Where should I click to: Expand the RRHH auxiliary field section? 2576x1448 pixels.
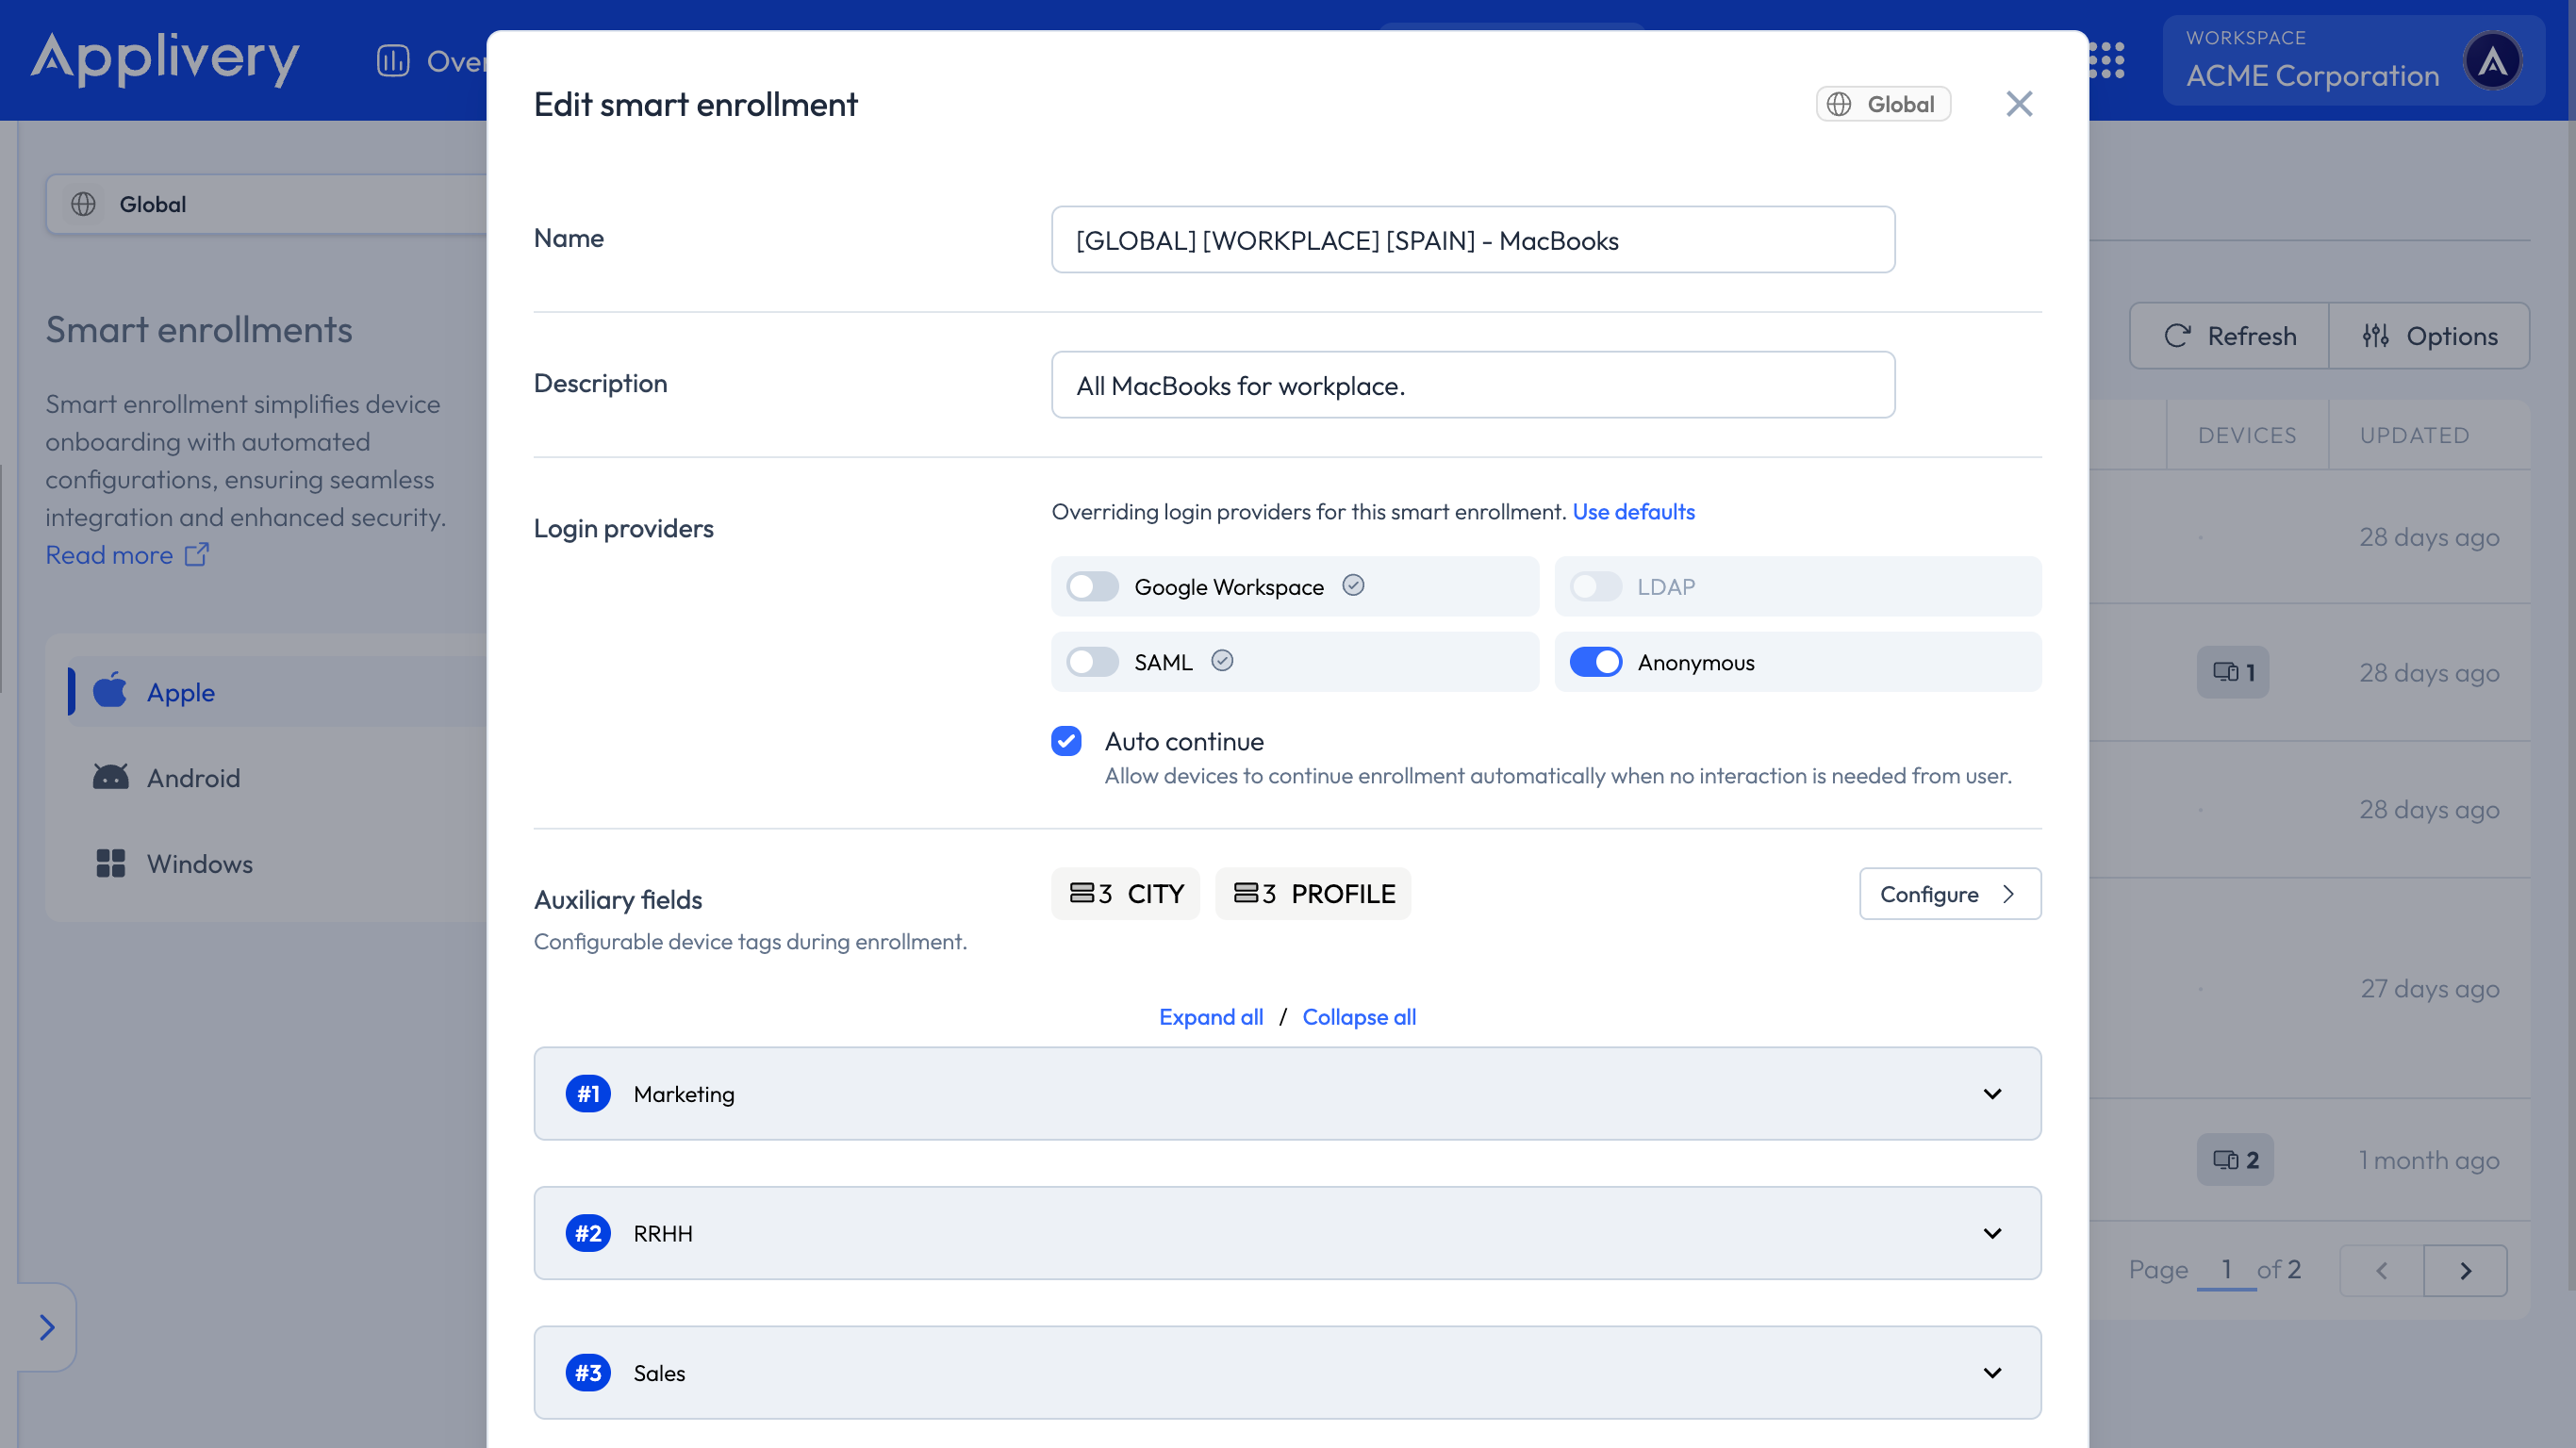(x=1991, y=1232)
